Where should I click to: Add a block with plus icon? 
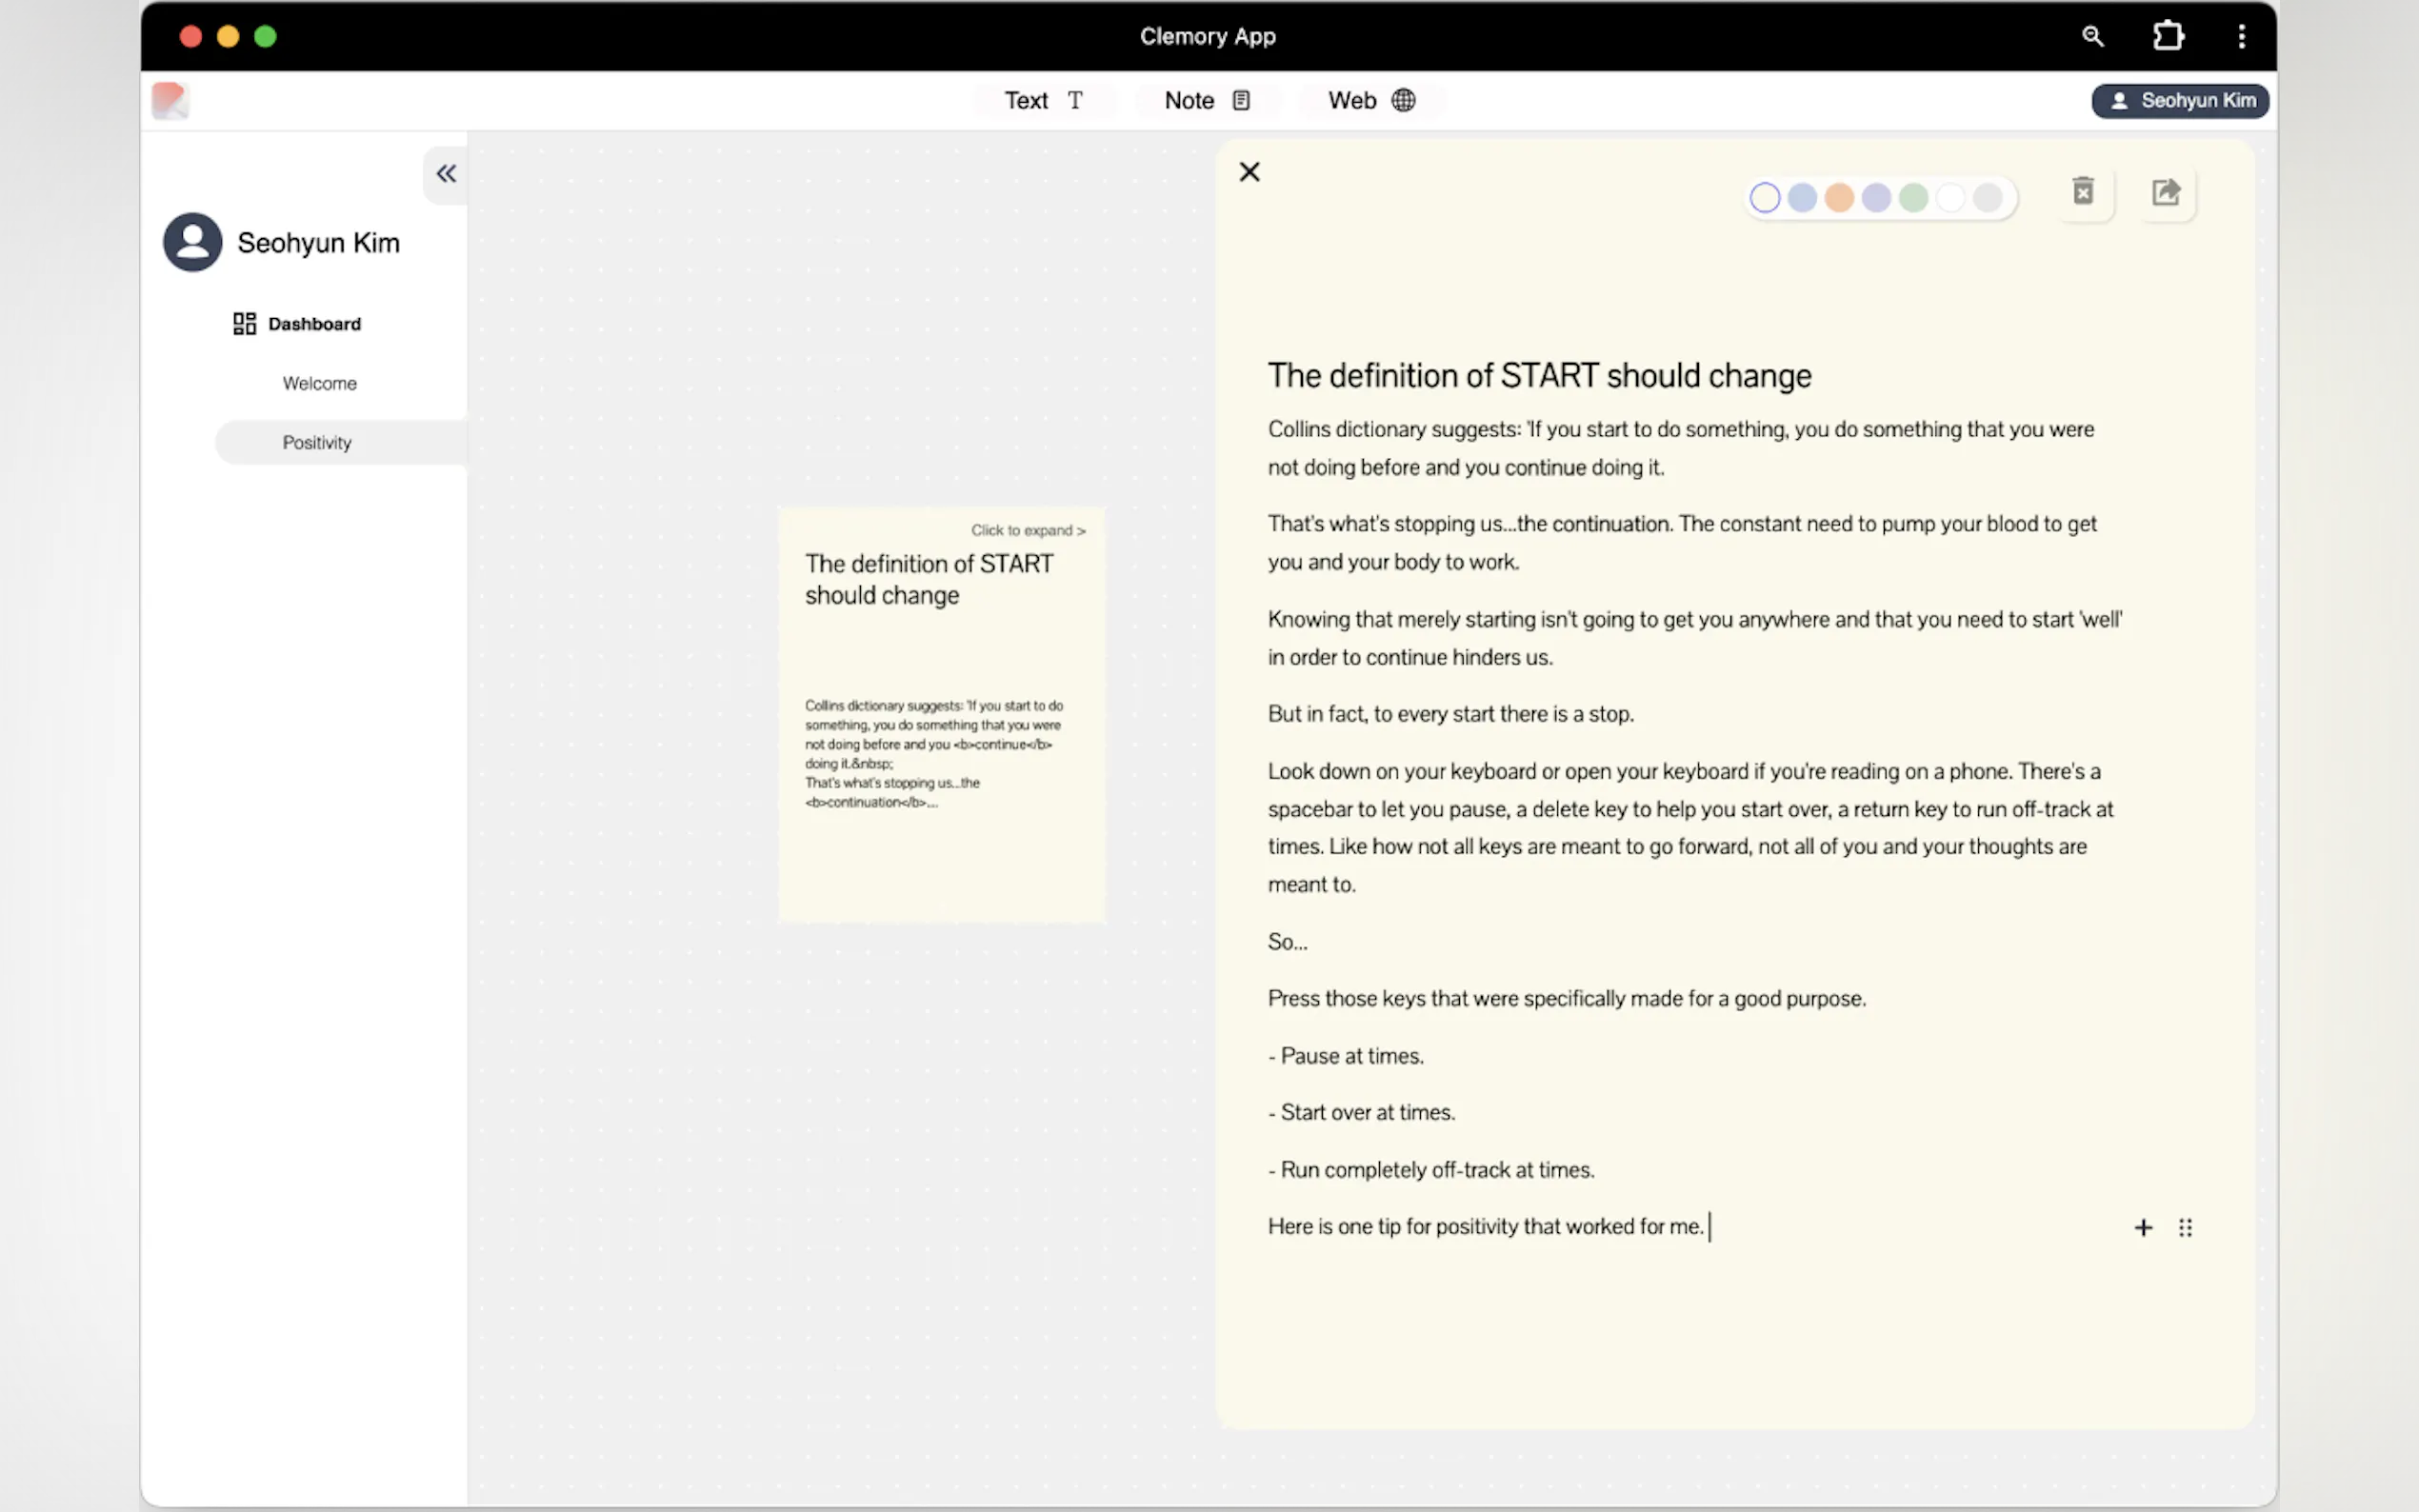pos(2143,1227)
